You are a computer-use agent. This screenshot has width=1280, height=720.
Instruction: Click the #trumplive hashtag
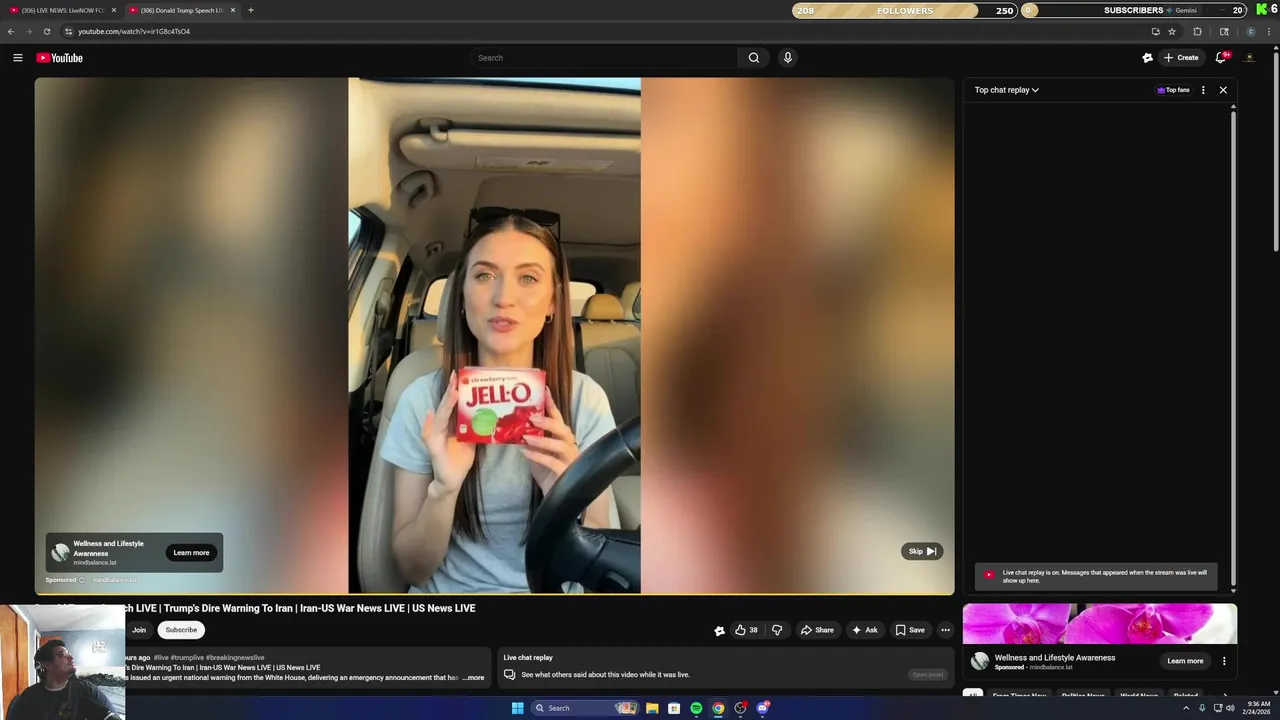(187, 658)
